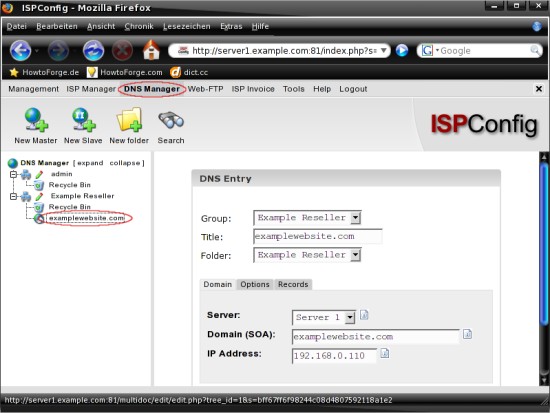Image resolution: width=550 pixels, height=413 pixels.
Task: Switch to the Records tab
Action: pos(293,284)
